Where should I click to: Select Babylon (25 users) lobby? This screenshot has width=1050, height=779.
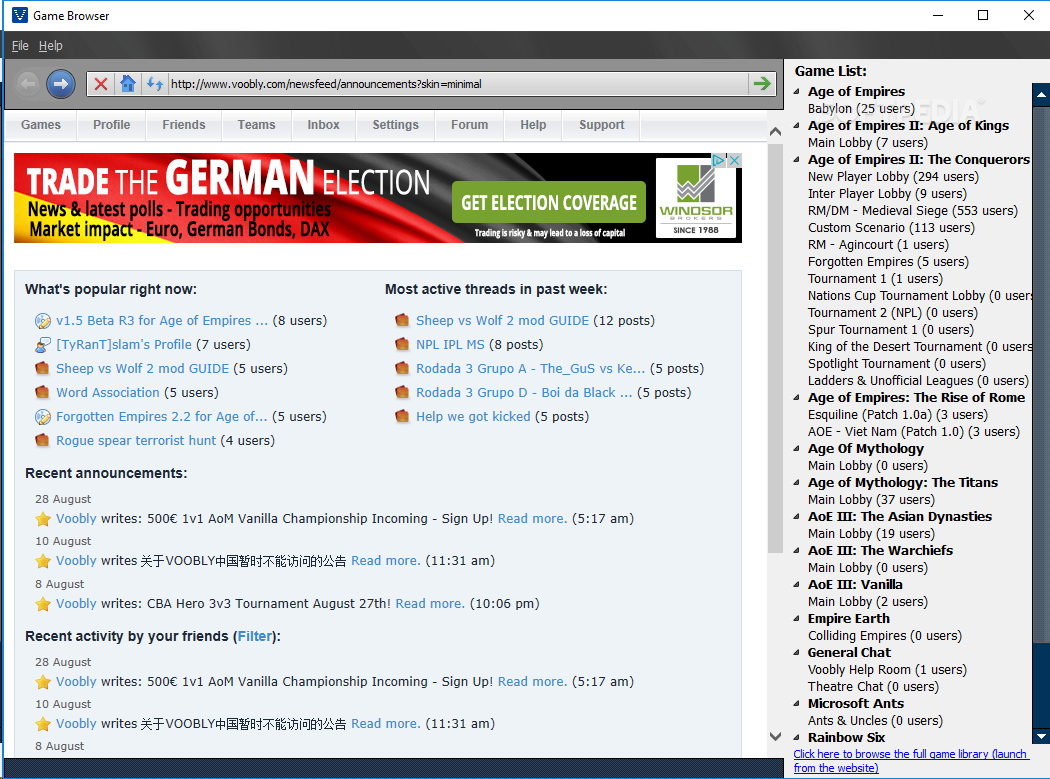[861, 109]
